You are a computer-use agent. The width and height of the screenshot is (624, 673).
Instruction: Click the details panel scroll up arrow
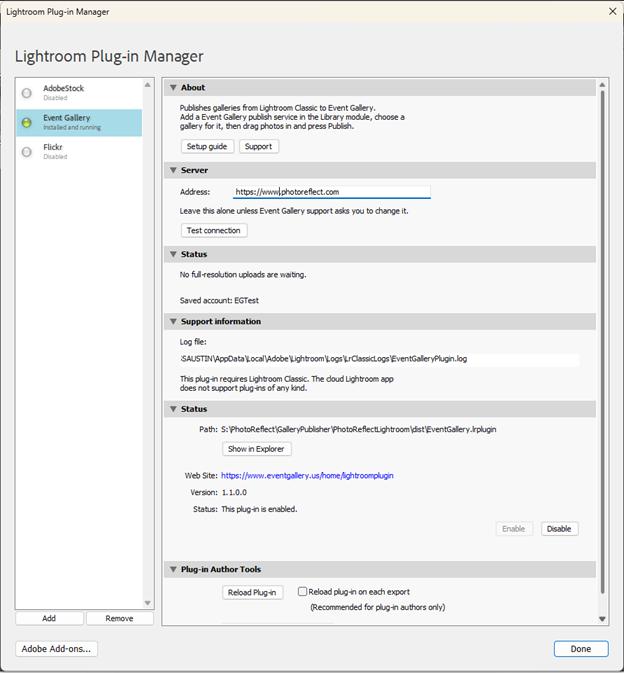point(602,85)
